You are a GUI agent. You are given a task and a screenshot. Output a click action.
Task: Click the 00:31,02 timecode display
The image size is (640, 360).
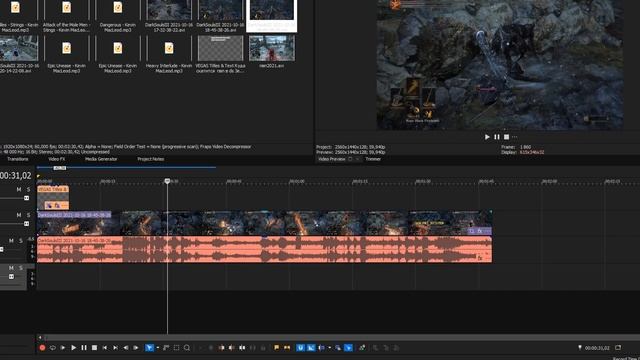pos(16,176)
